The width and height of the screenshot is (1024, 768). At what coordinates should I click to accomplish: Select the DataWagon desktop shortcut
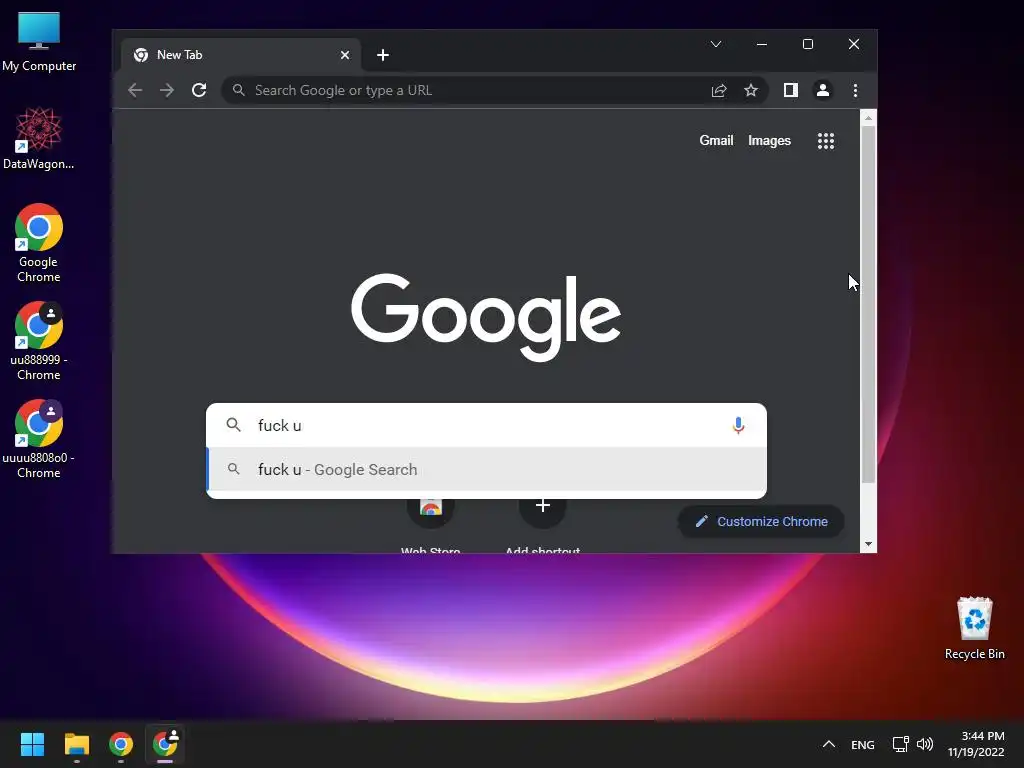tap(39, 138)
